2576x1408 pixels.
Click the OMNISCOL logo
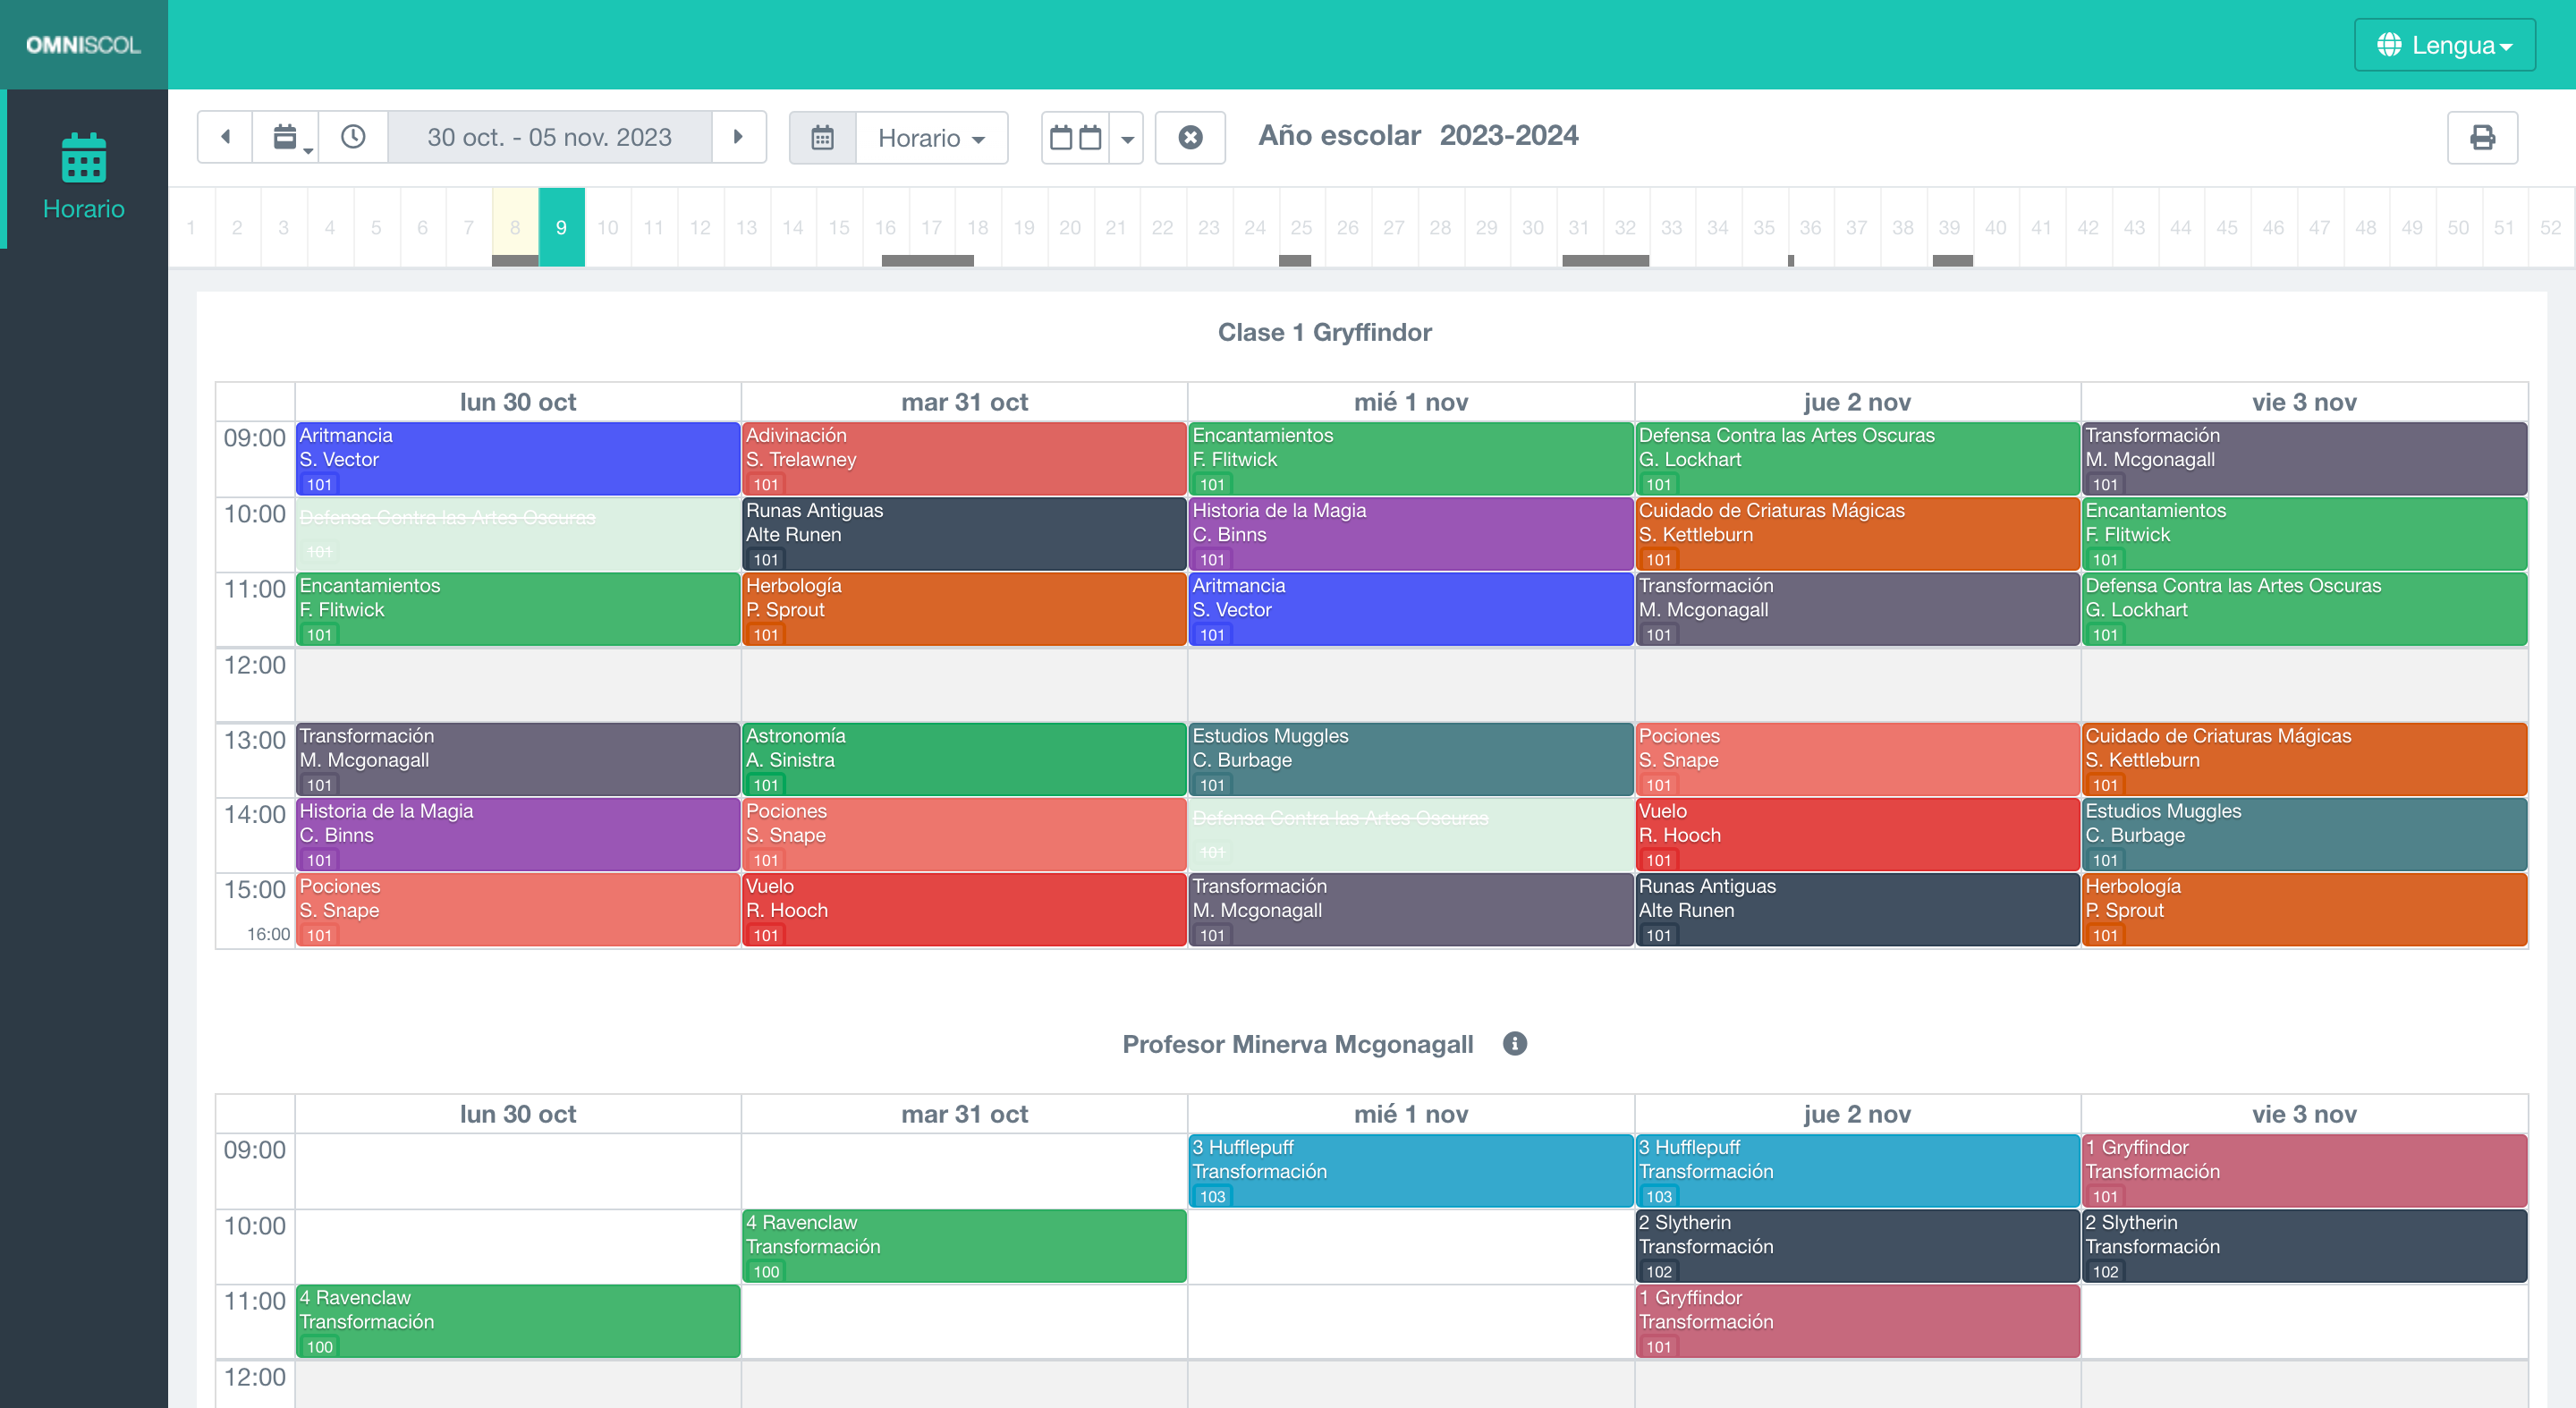pos(83,44)
